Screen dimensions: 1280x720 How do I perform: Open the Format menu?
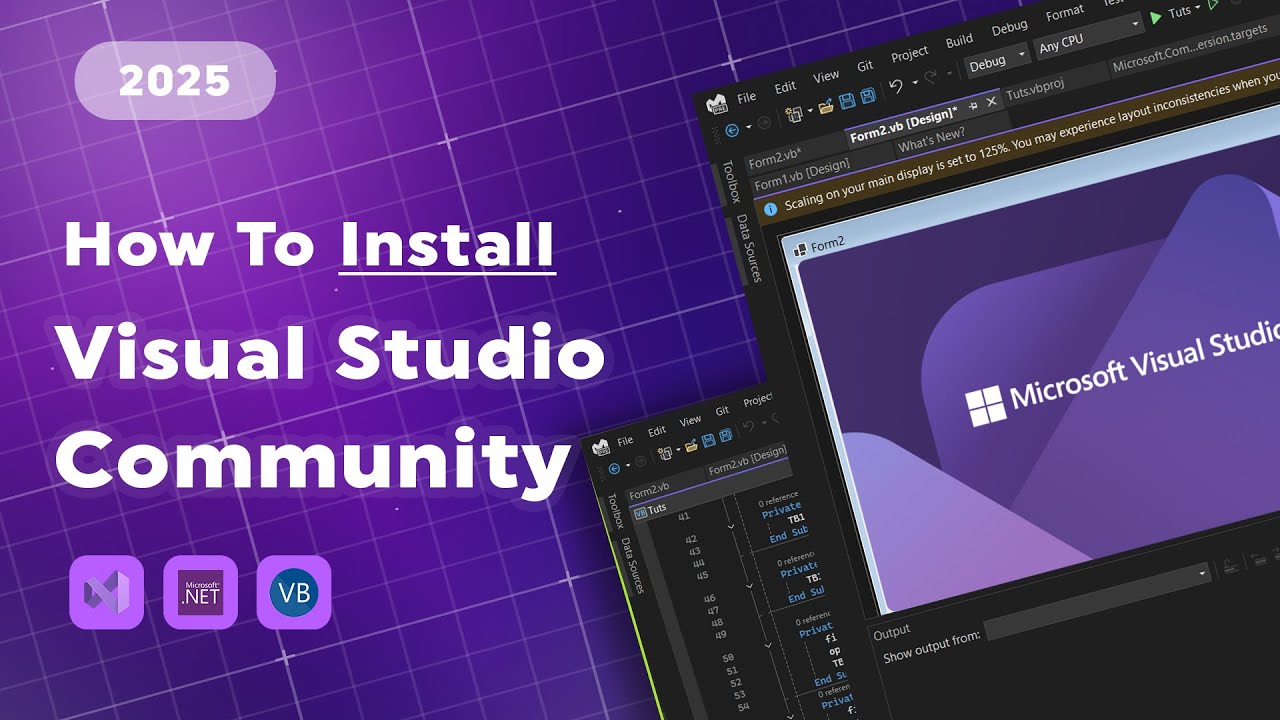click(1064, 14)
